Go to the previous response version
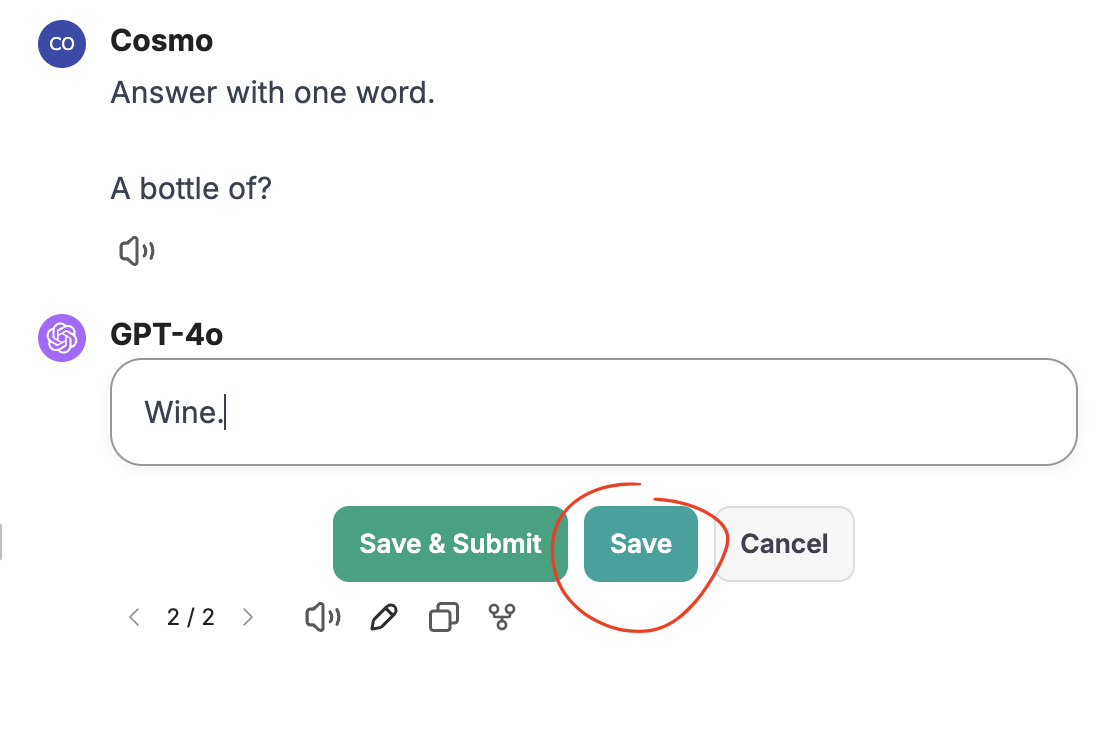1098x736 pixels. point(134,618)
